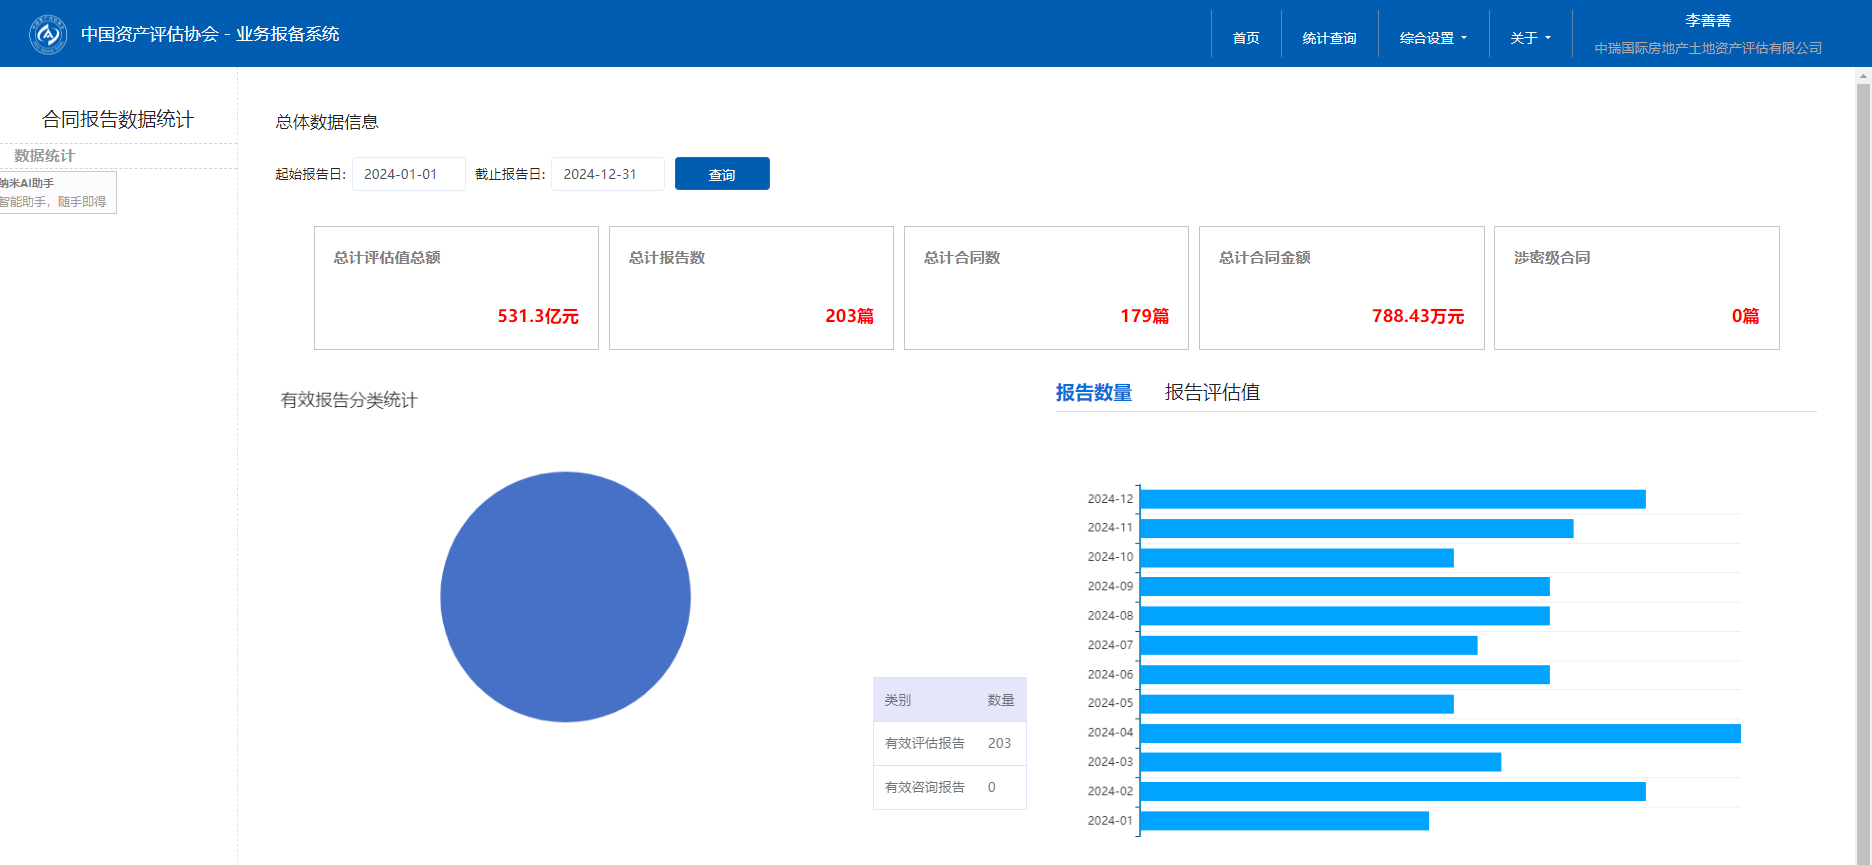Click the 总计评估值总额 card

tap(456, 288)
